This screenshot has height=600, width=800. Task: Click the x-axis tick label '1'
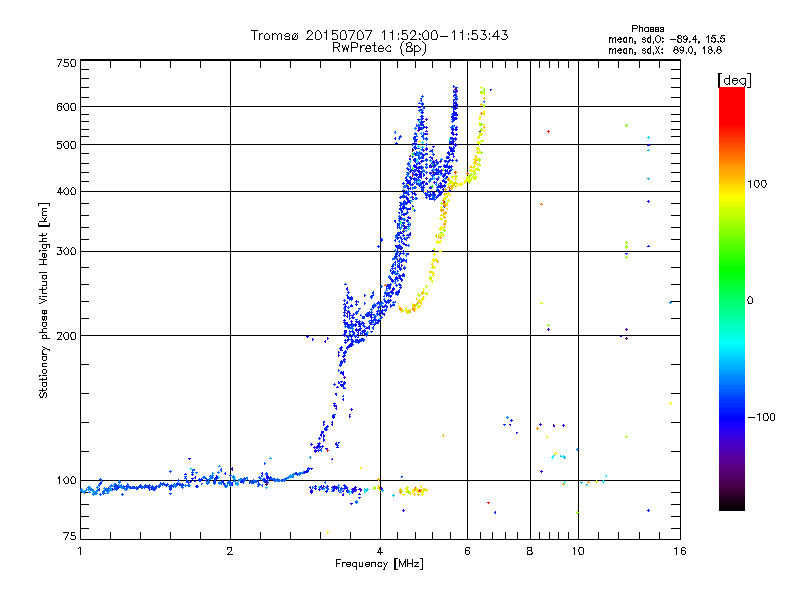click(80, 551)
